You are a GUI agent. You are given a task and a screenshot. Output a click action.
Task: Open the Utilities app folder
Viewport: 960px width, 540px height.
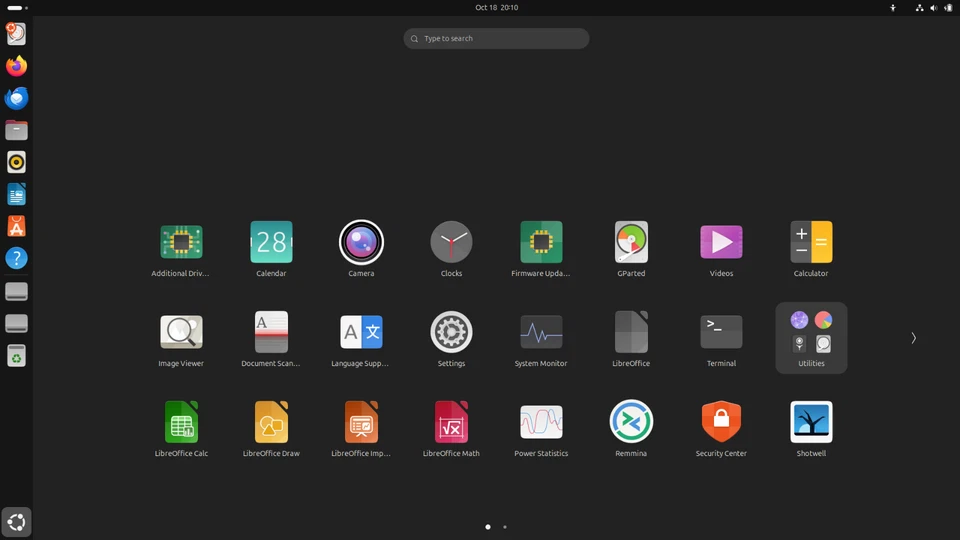[x=811, y=337]
